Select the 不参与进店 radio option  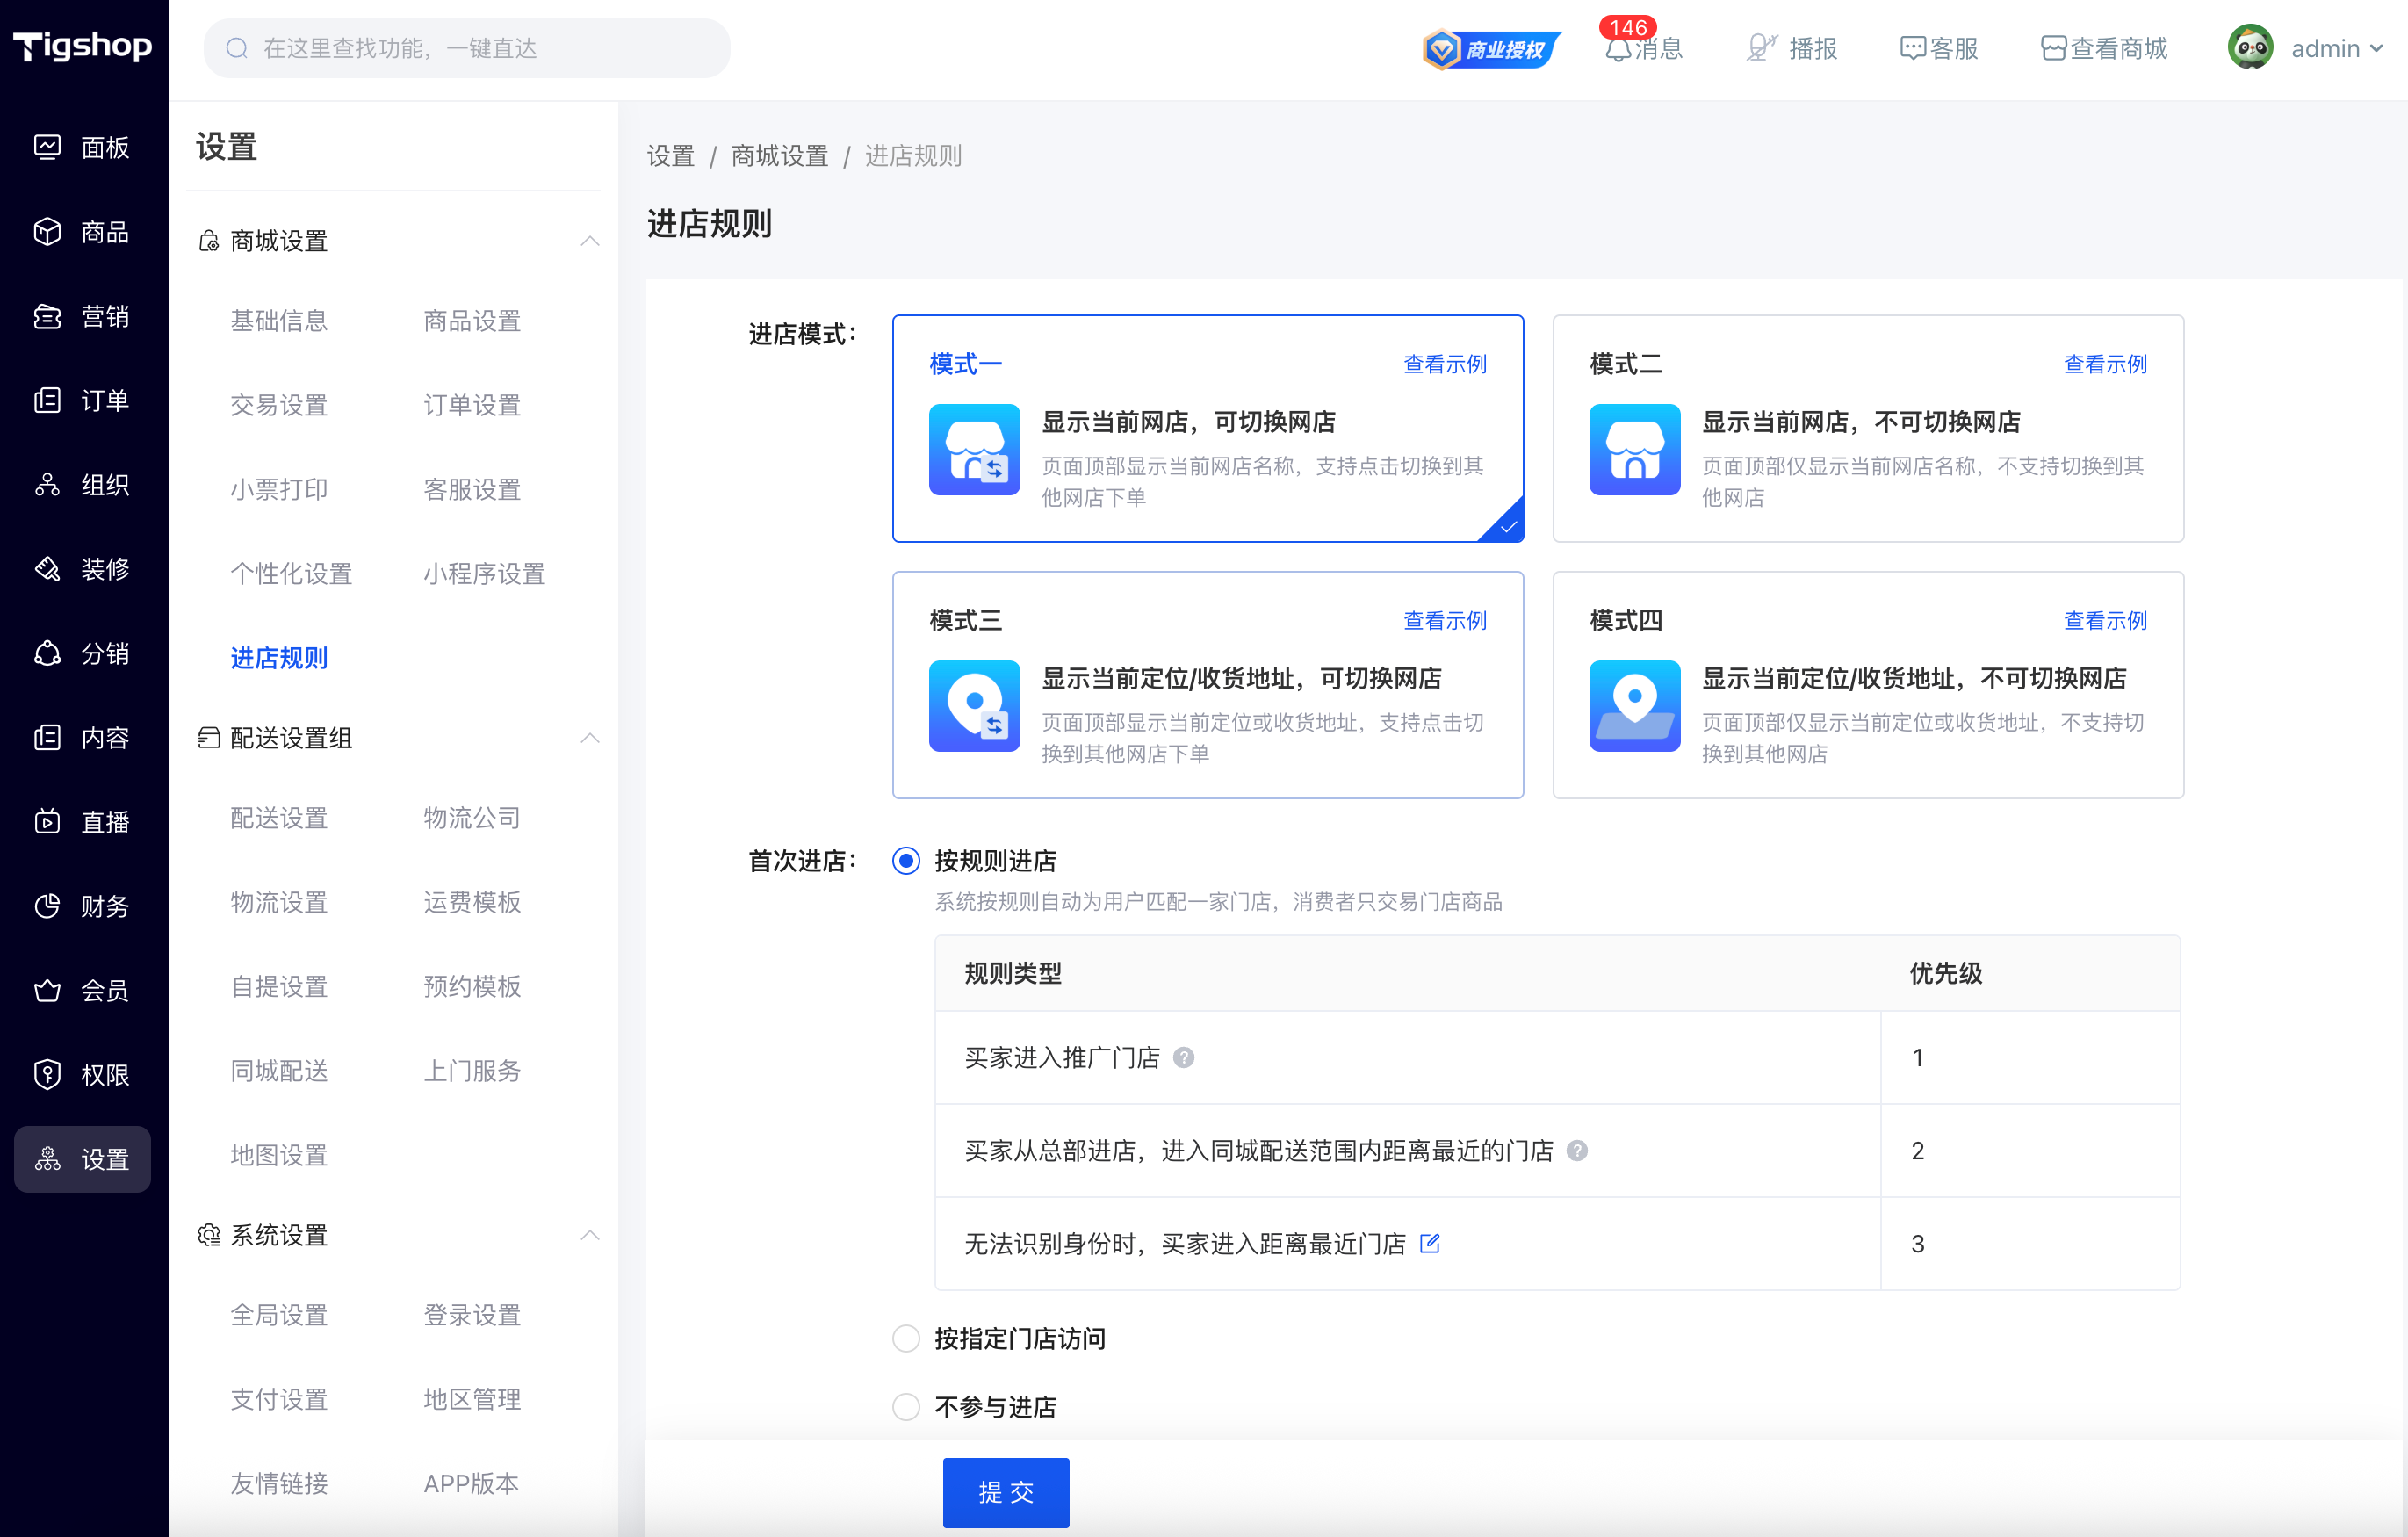906,1408
